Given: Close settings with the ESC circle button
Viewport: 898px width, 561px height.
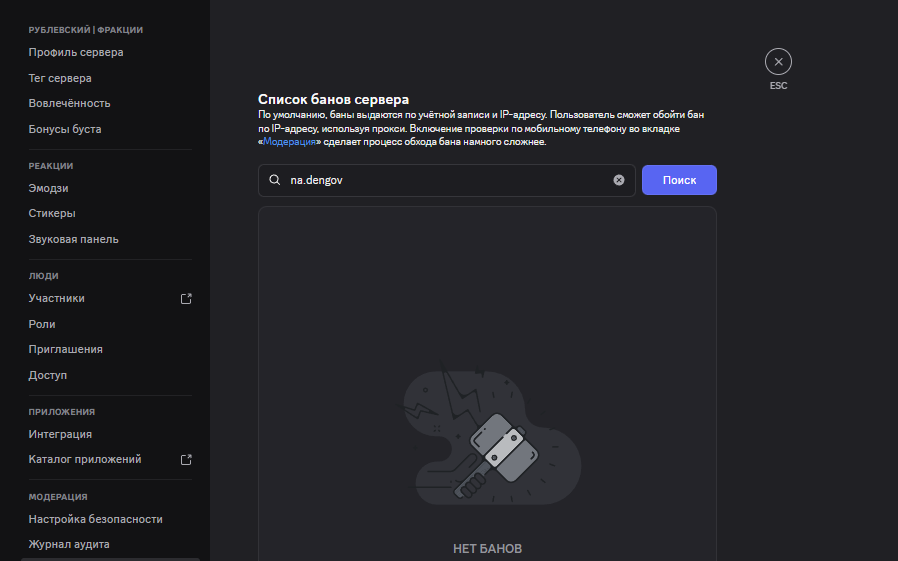Looking at the screenshot, I should [x=778, y=62].
